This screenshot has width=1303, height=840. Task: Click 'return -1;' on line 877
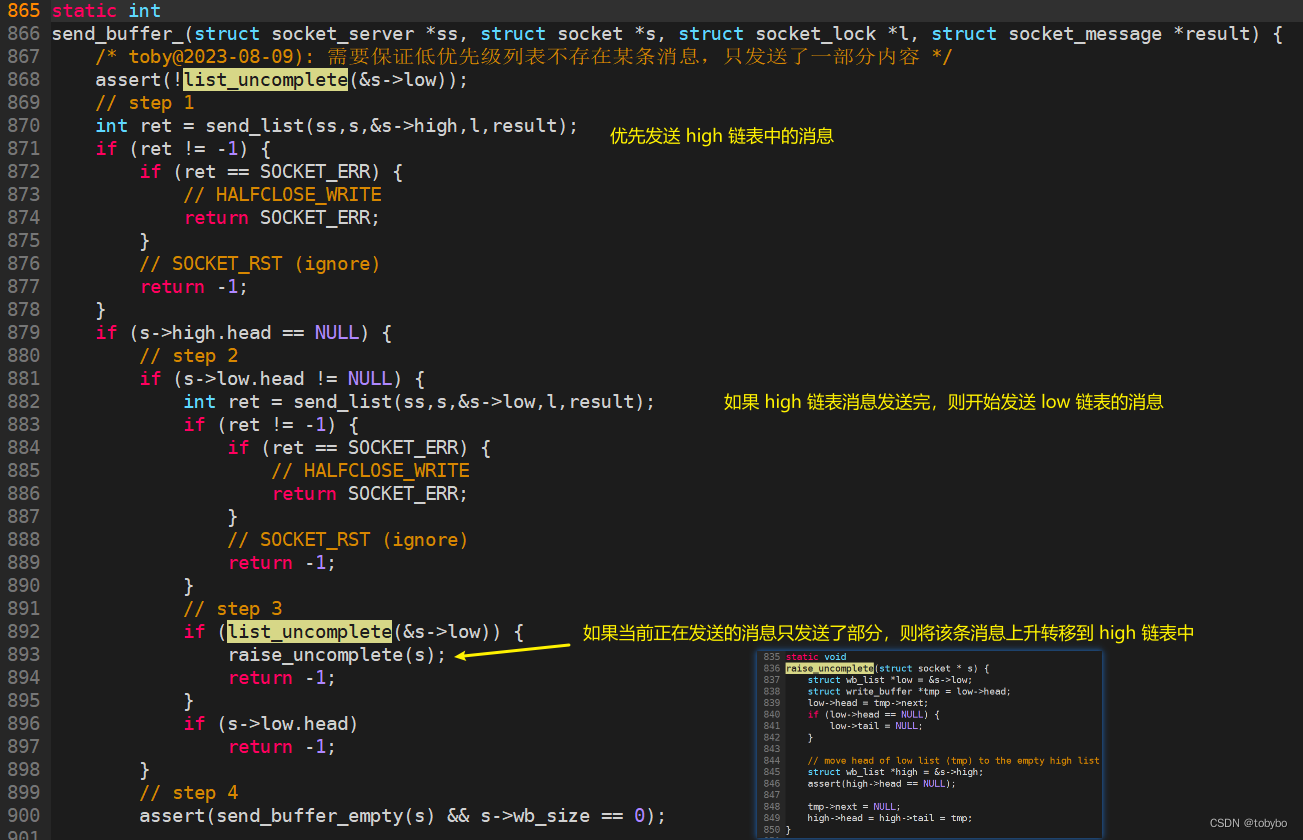coord(194,287)
